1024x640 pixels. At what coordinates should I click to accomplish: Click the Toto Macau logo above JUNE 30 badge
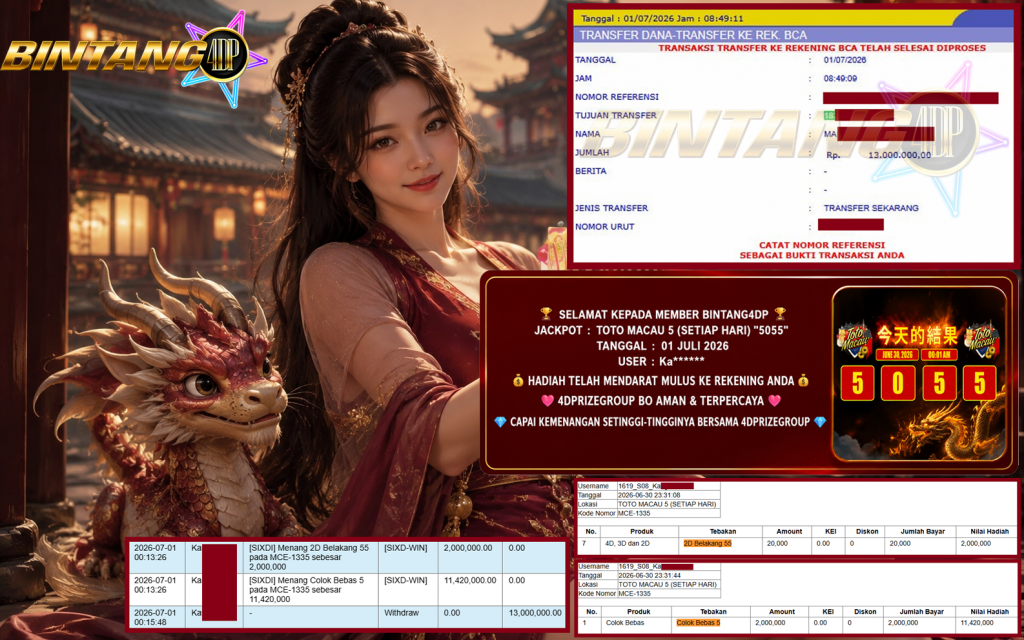coord(854,339)
